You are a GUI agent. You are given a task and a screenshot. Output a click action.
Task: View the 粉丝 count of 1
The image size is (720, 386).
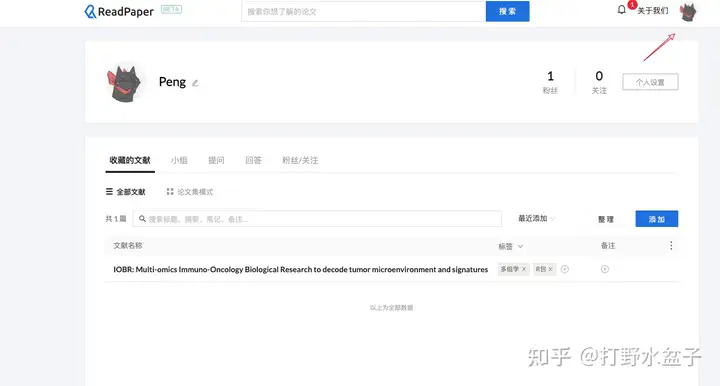coord(550,82)
